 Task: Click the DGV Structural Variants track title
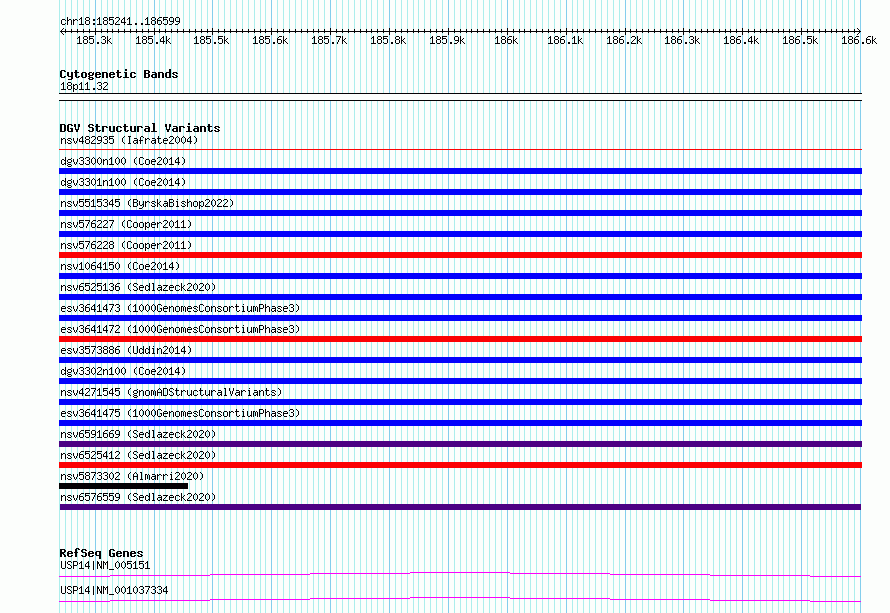pyautogui.click(x=140, y=128)
